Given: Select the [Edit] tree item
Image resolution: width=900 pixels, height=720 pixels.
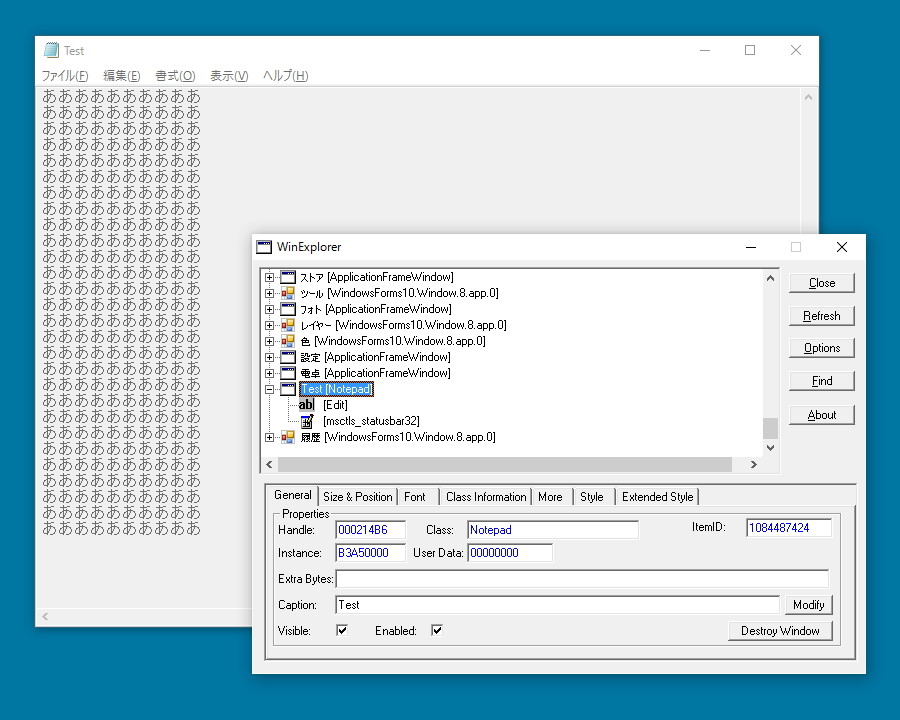Looking at the screenshot, I should [x=335, y=405].
